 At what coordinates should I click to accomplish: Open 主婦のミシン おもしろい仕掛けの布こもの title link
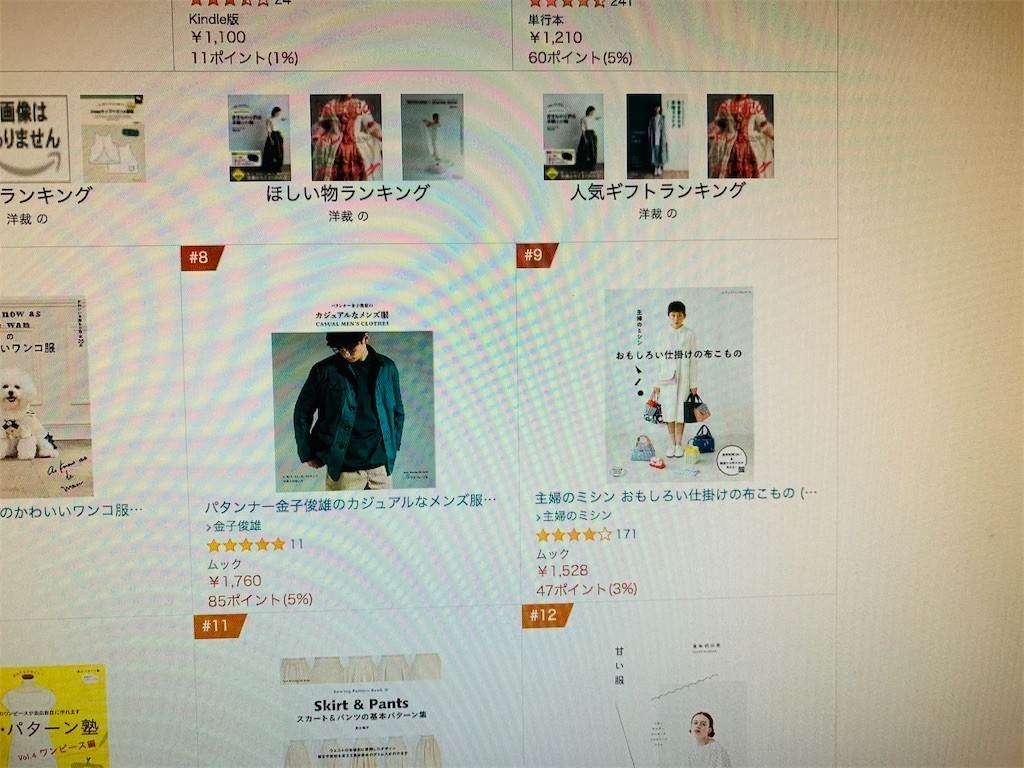coord(675,494)
